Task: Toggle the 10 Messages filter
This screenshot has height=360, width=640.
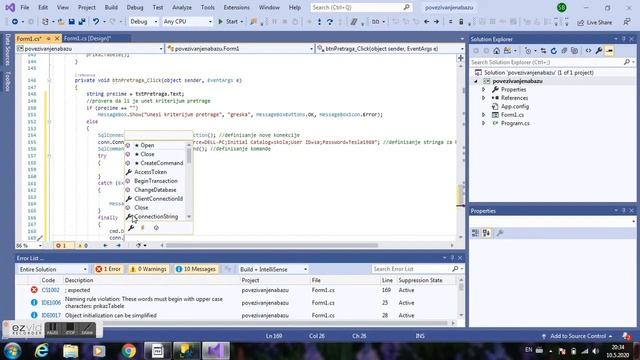Action: (196, 269)
